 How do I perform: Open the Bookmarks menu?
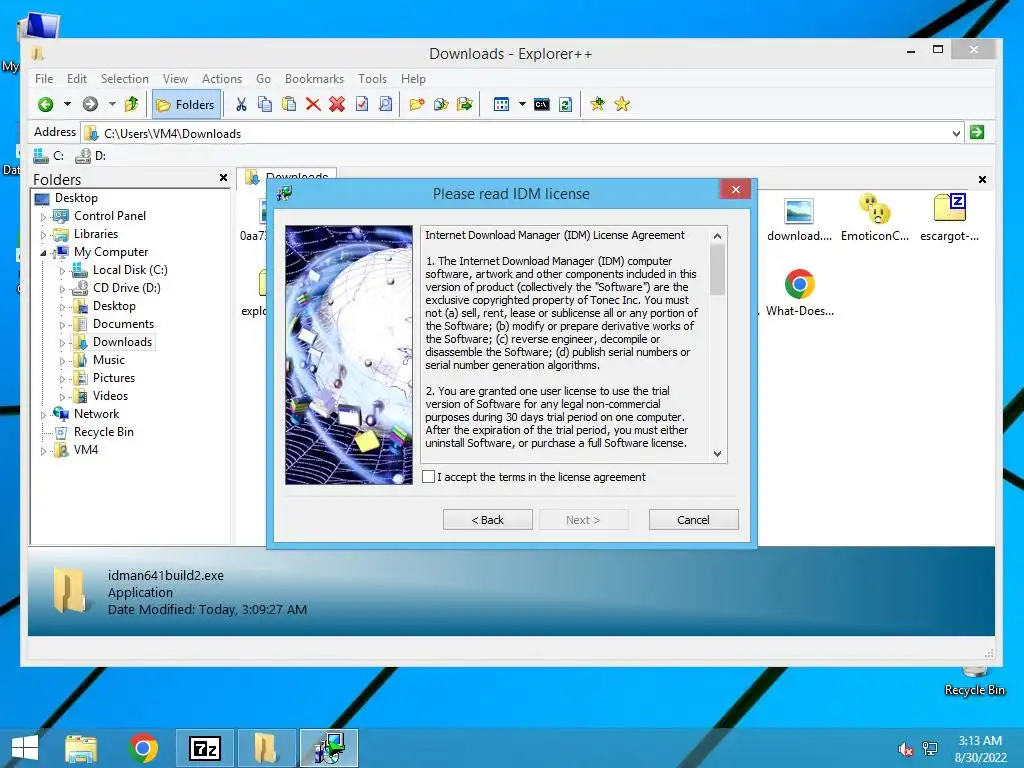click(314, 79)
